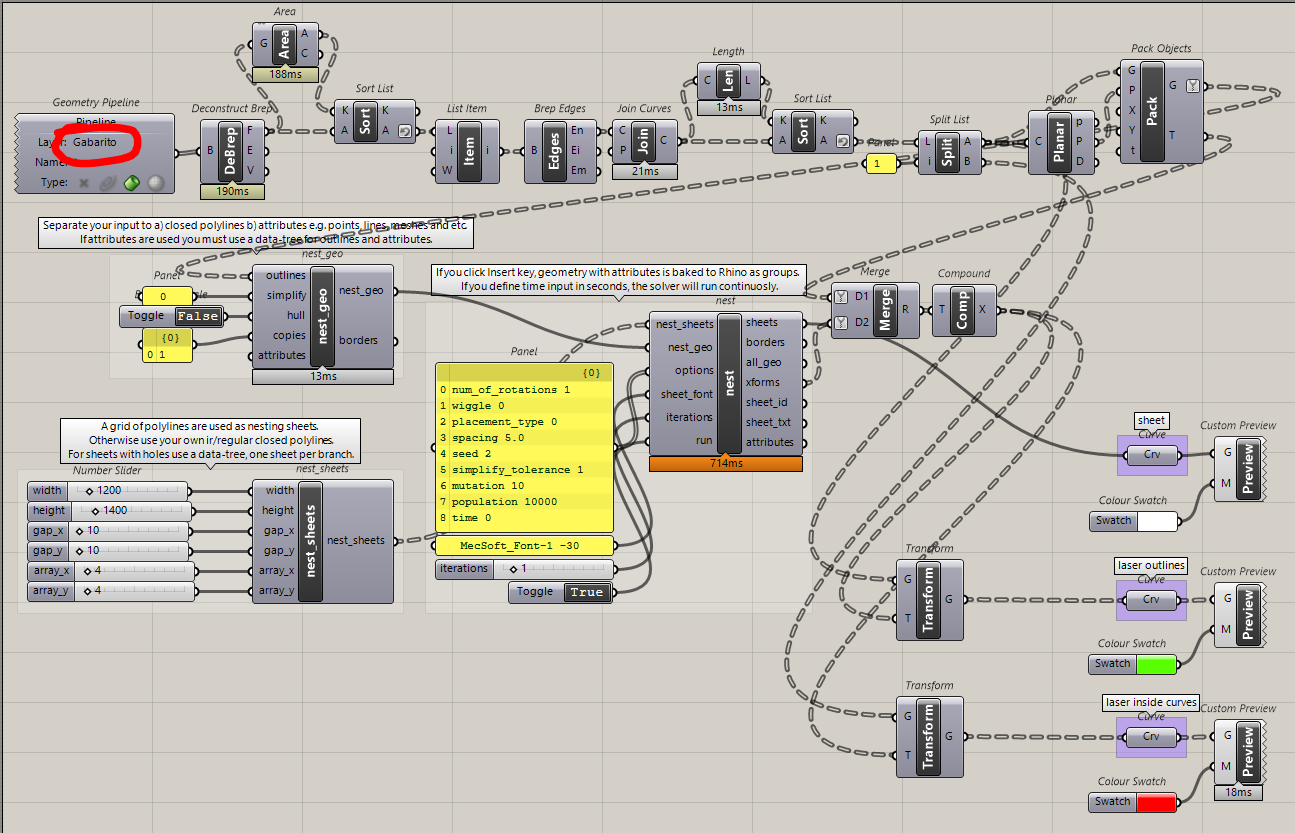Click the 'num_of_rotations 1' panel row
Screen dimensions: 1295x833
click(x=524, y=390)
